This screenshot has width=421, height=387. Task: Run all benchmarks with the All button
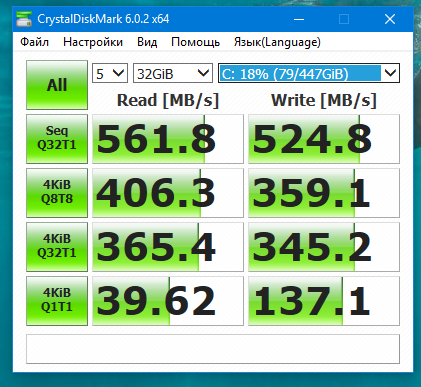point(57,85)
